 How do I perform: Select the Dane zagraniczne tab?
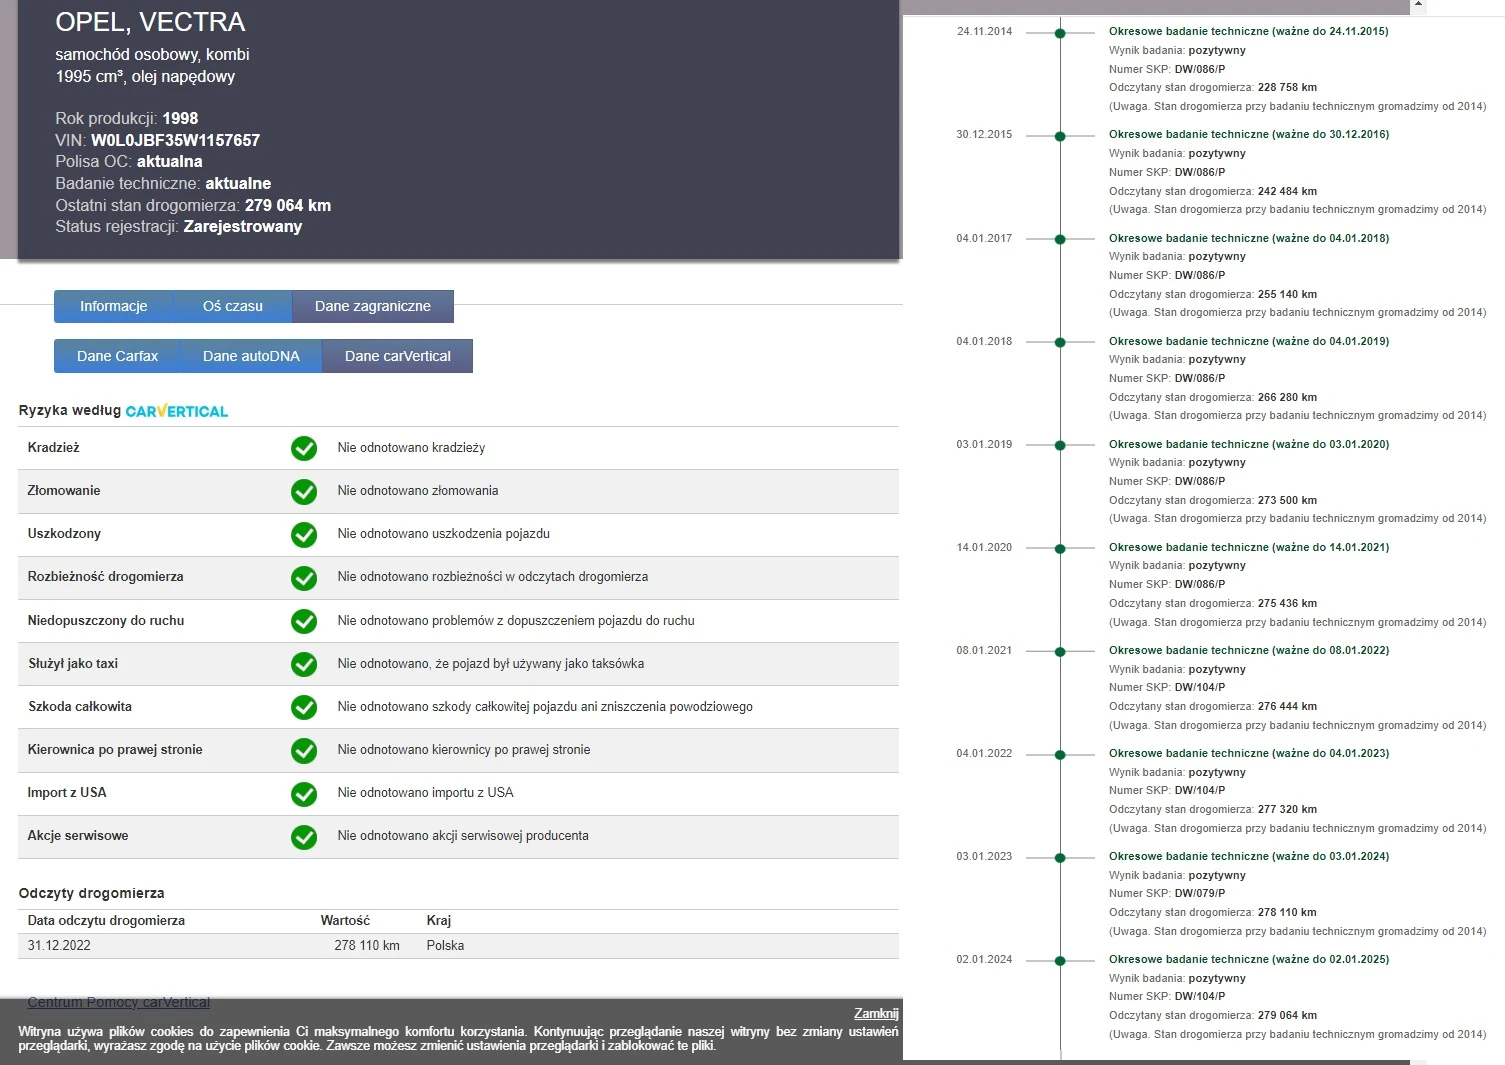pos(373,306)
